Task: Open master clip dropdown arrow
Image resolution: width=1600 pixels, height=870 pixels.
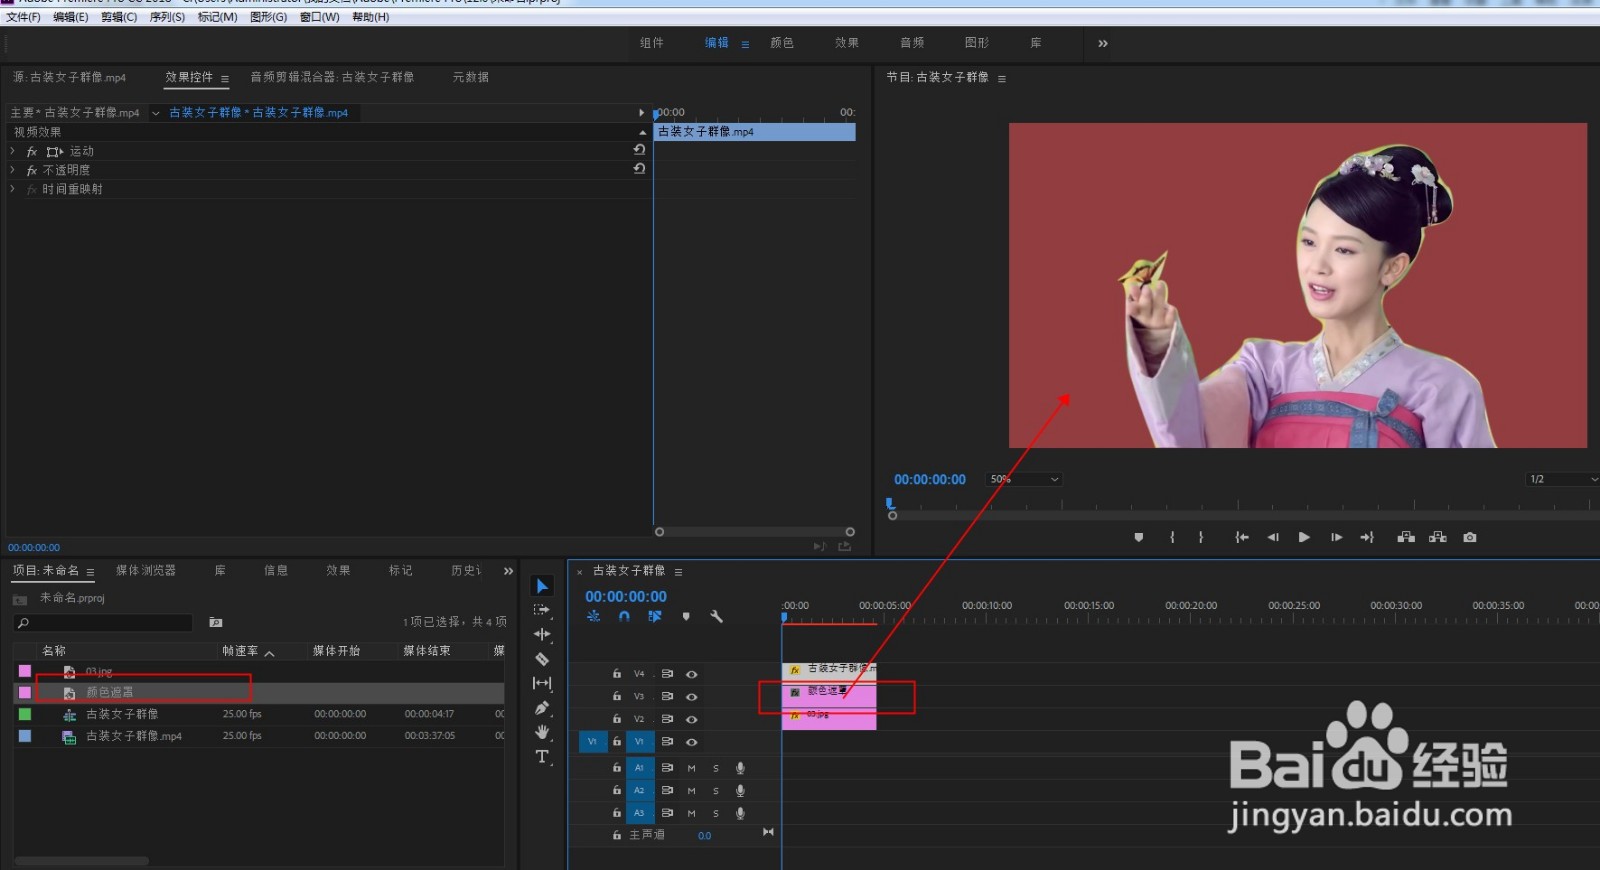Action: click(156, 113)
